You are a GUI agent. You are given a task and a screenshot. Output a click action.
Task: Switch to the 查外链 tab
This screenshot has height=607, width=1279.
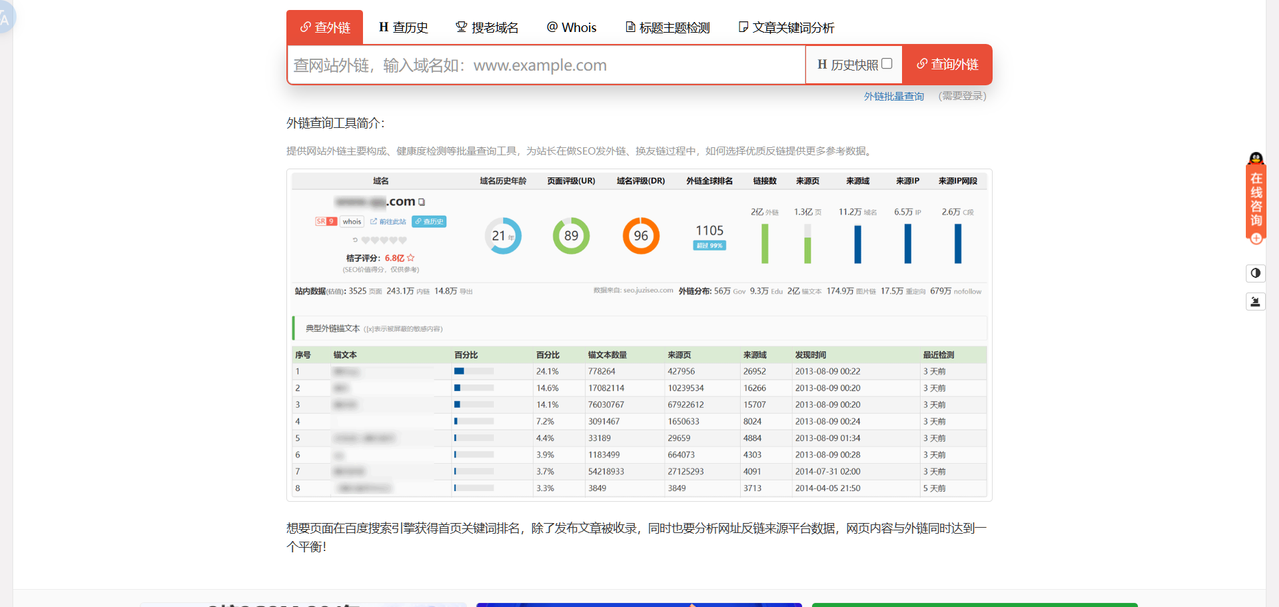[x=325, y=27]
